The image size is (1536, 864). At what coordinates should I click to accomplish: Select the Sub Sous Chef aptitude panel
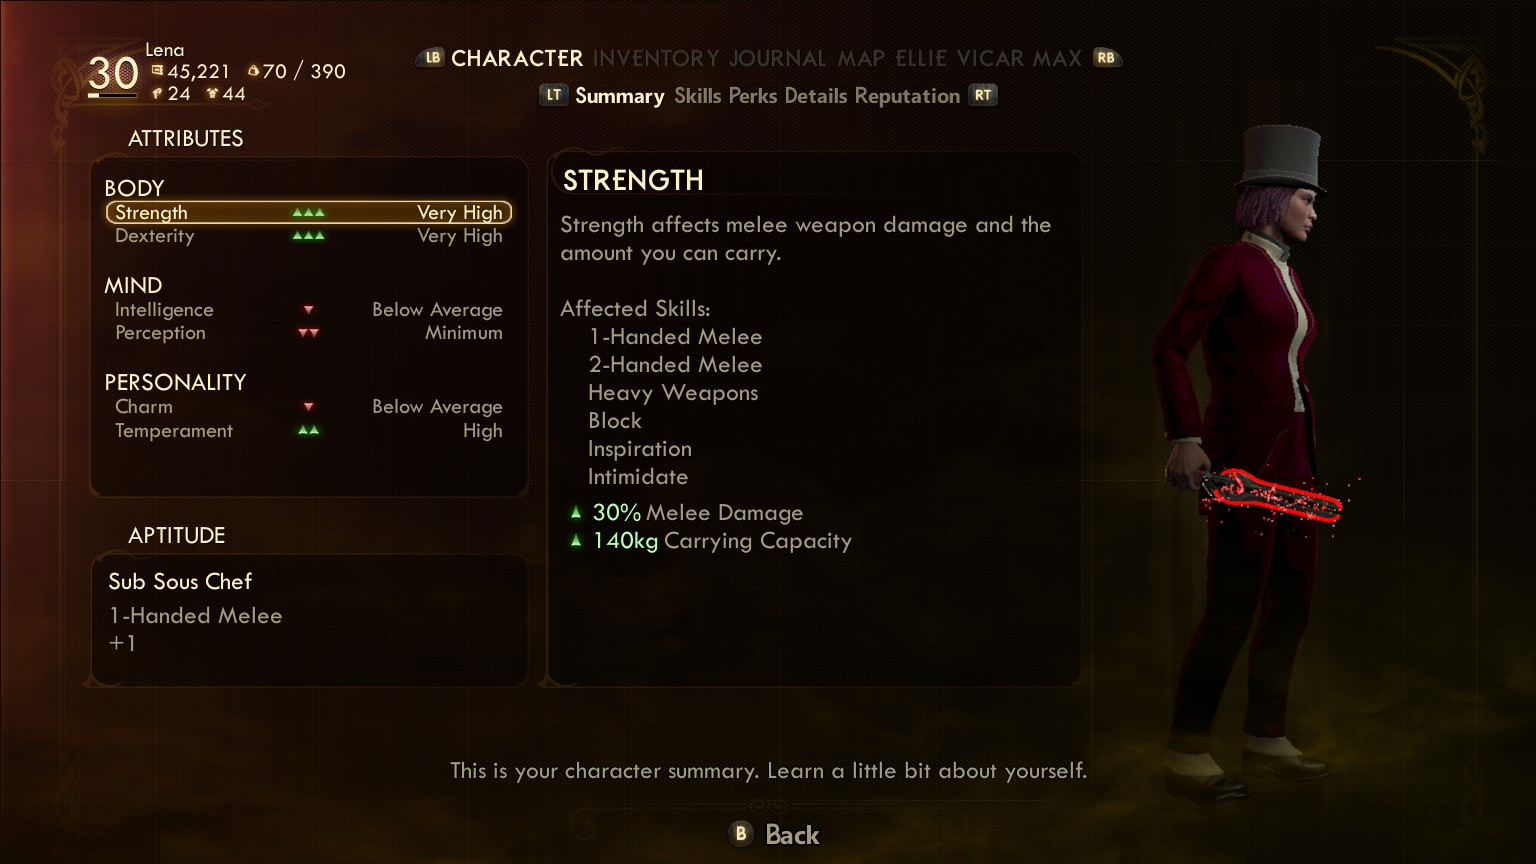pos(309,620)
